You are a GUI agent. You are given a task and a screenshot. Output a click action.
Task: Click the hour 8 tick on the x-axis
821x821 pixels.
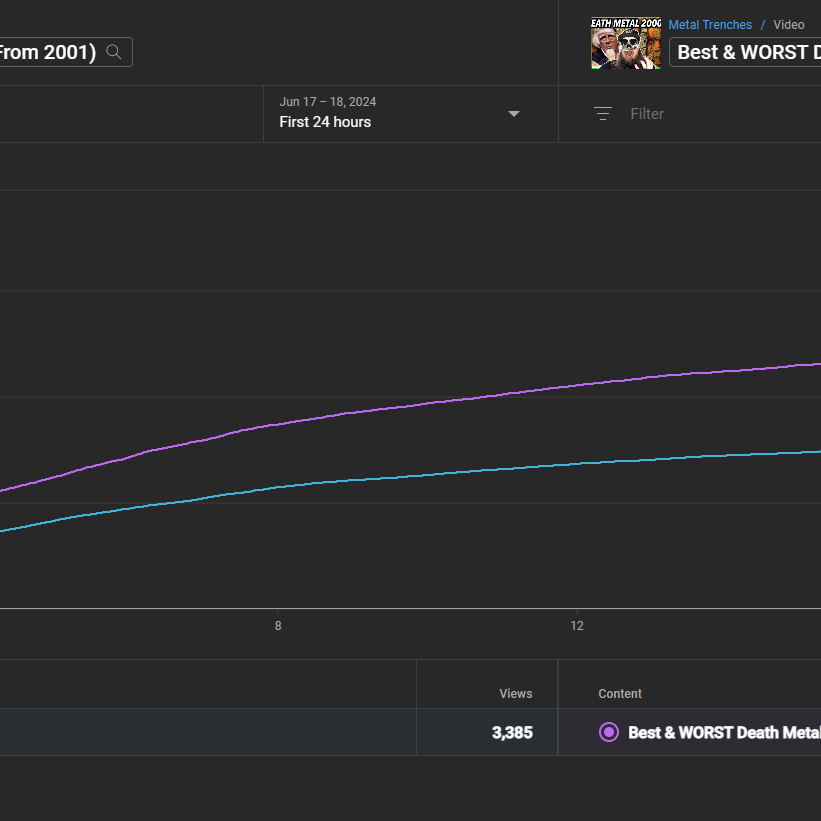(x=278, y=625)
